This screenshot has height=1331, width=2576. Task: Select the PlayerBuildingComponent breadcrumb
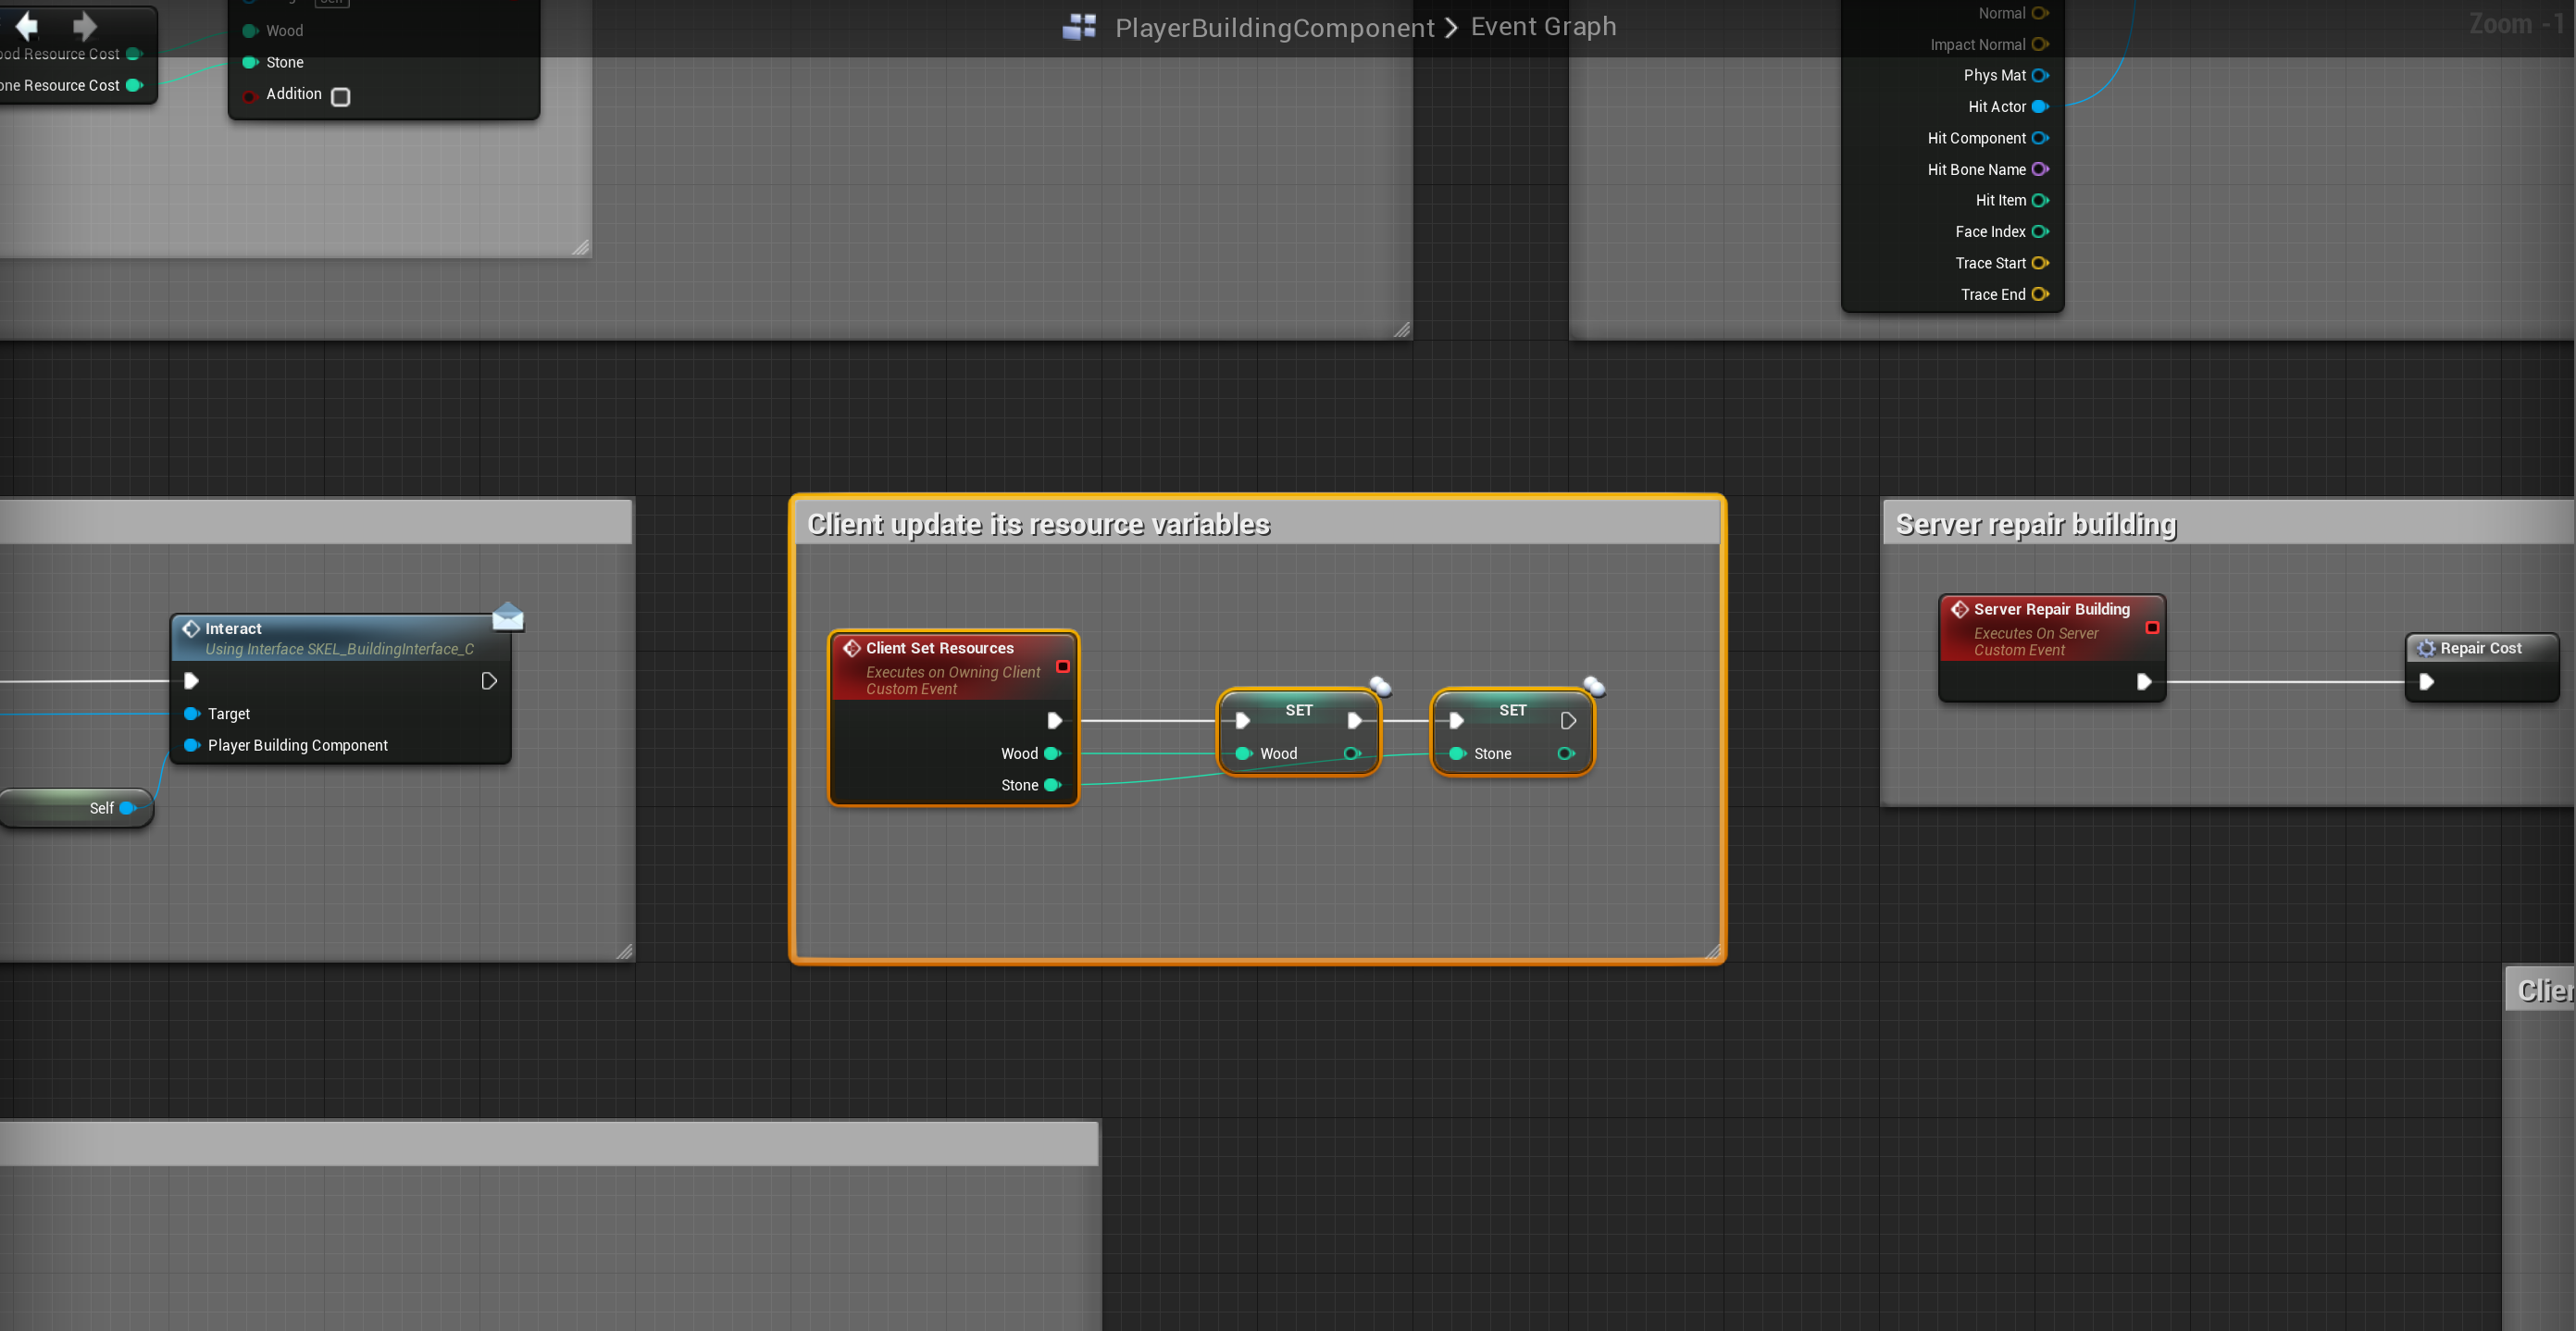tap(1274, 27)
